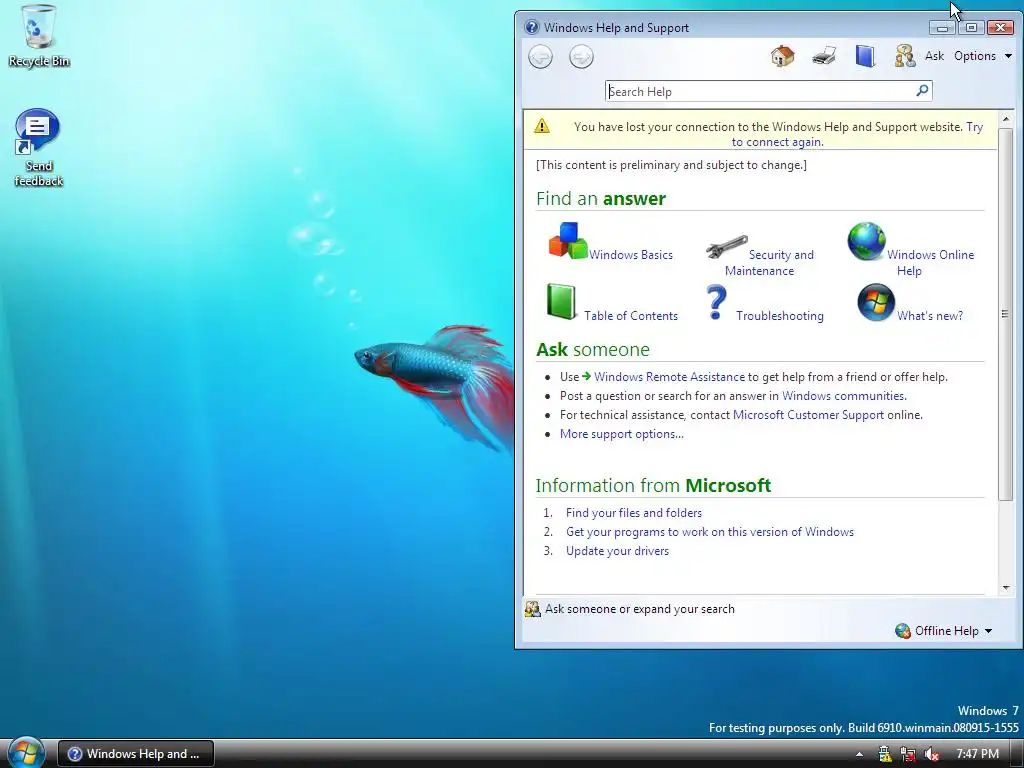Open the Windows communities link
1024x768 pixels.
pyautogui.click(x=844, y=396)
